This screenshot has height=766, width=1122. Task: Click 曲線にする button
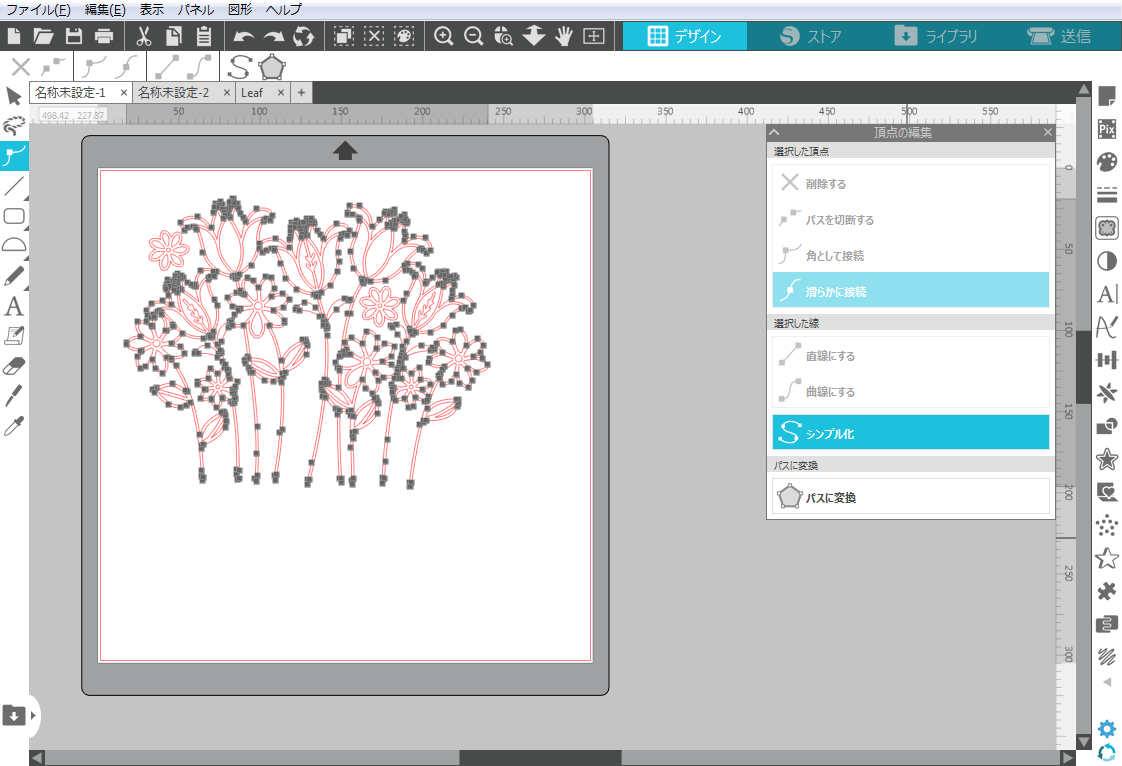pyautogui.click(x=910, y=391)
